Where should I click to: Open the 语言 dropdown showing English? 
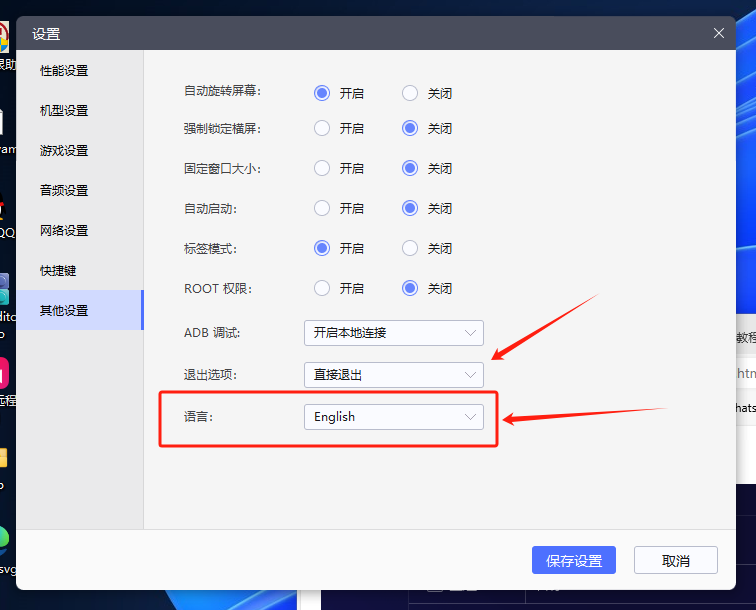click(393, 417)
